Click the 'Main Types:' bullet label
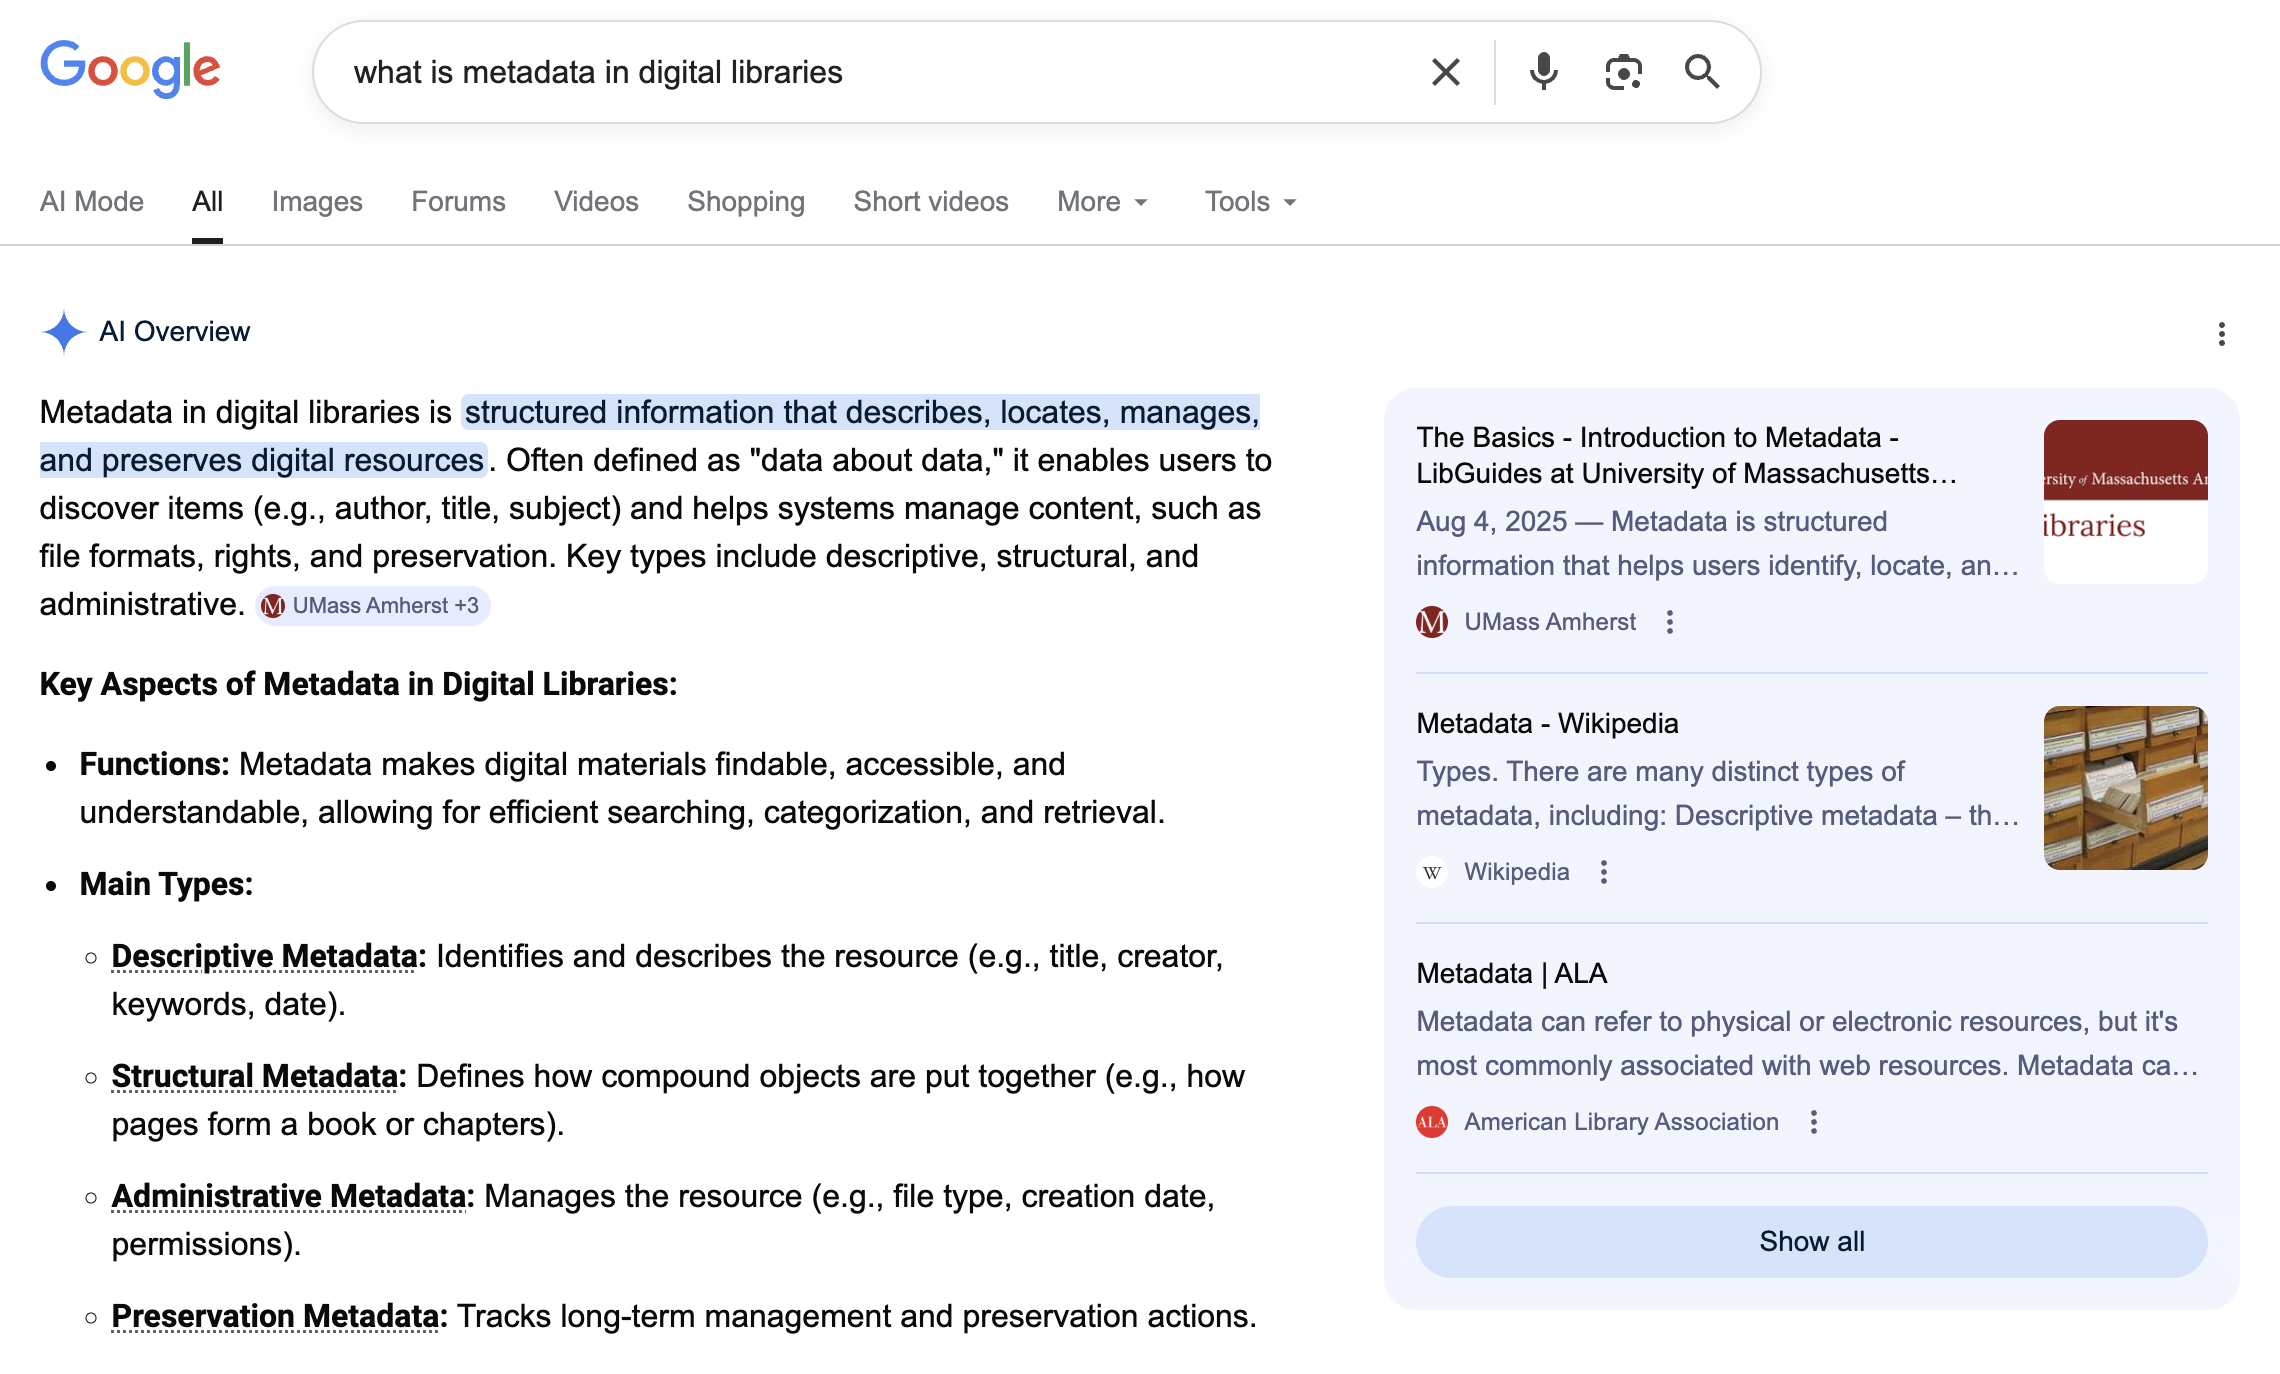The height and width of the screenshot is (1374, 2280). point(166,884)
